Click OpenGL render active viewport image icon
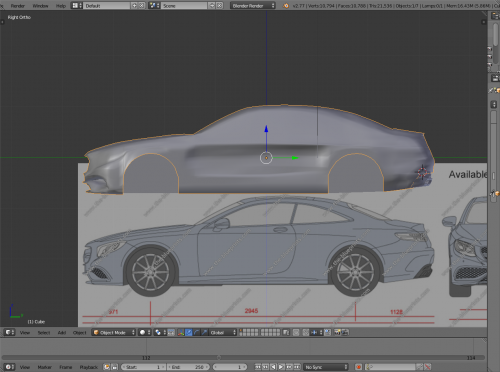Image resolution: width=500 pixels, height=372 pixels. [x=337, y=332]
